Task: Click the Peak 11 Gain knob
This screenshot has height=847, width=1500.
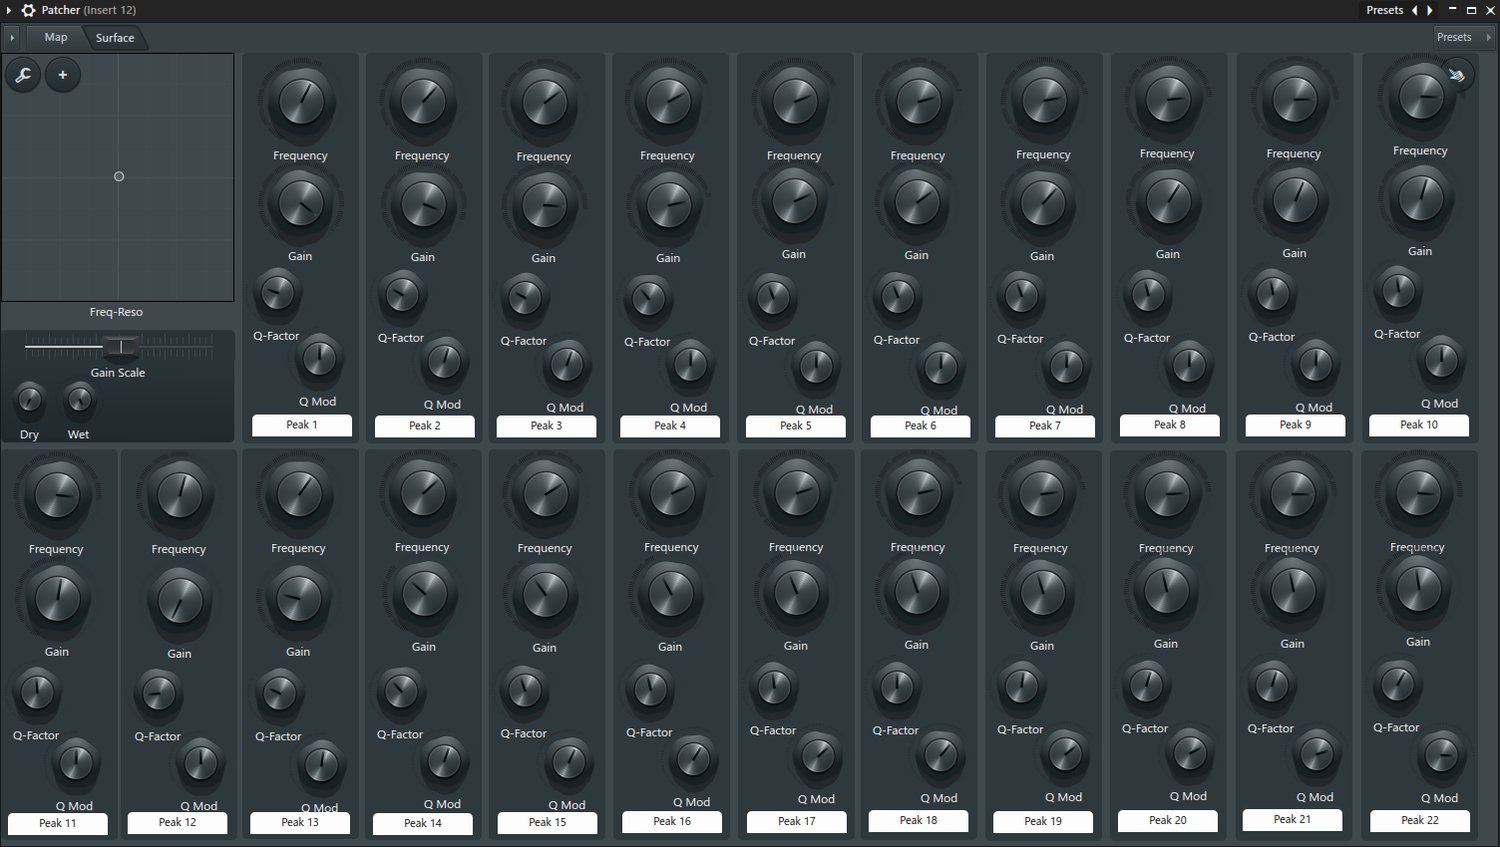Action: click(x=57, y=598)
